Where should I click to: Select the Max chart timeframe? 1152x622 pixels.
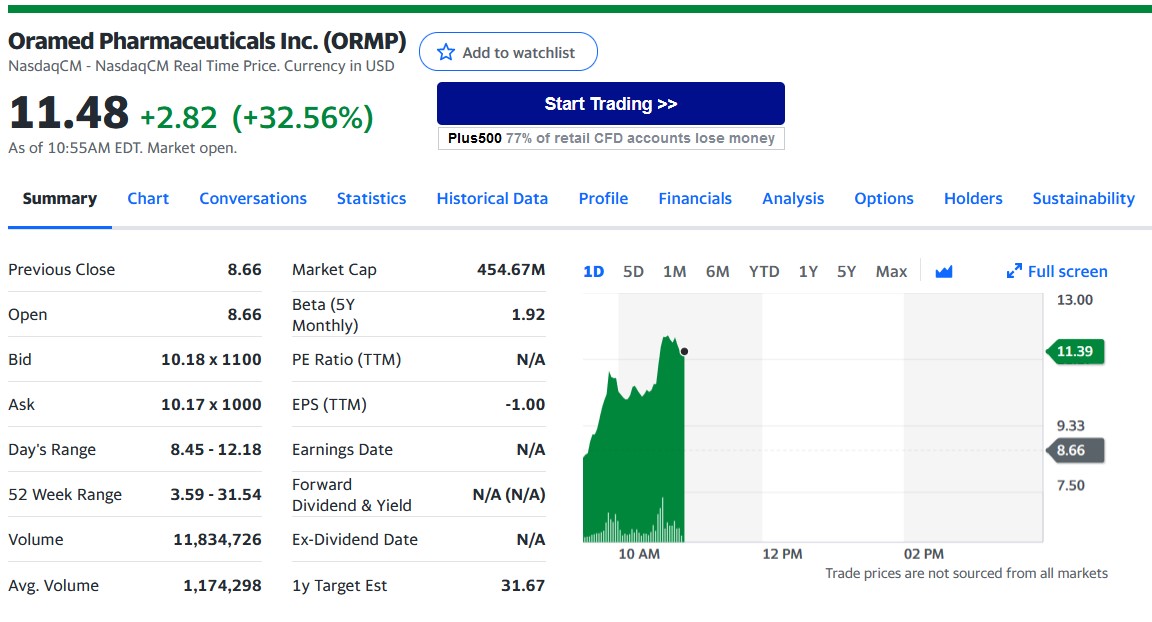(x=890, y=270)
